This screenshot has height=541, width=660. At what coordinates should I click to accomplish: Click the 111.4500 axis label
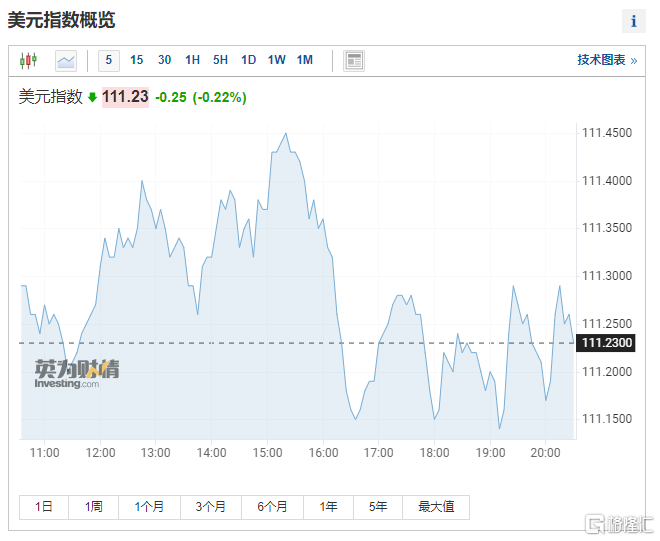[x=607, y=133]
